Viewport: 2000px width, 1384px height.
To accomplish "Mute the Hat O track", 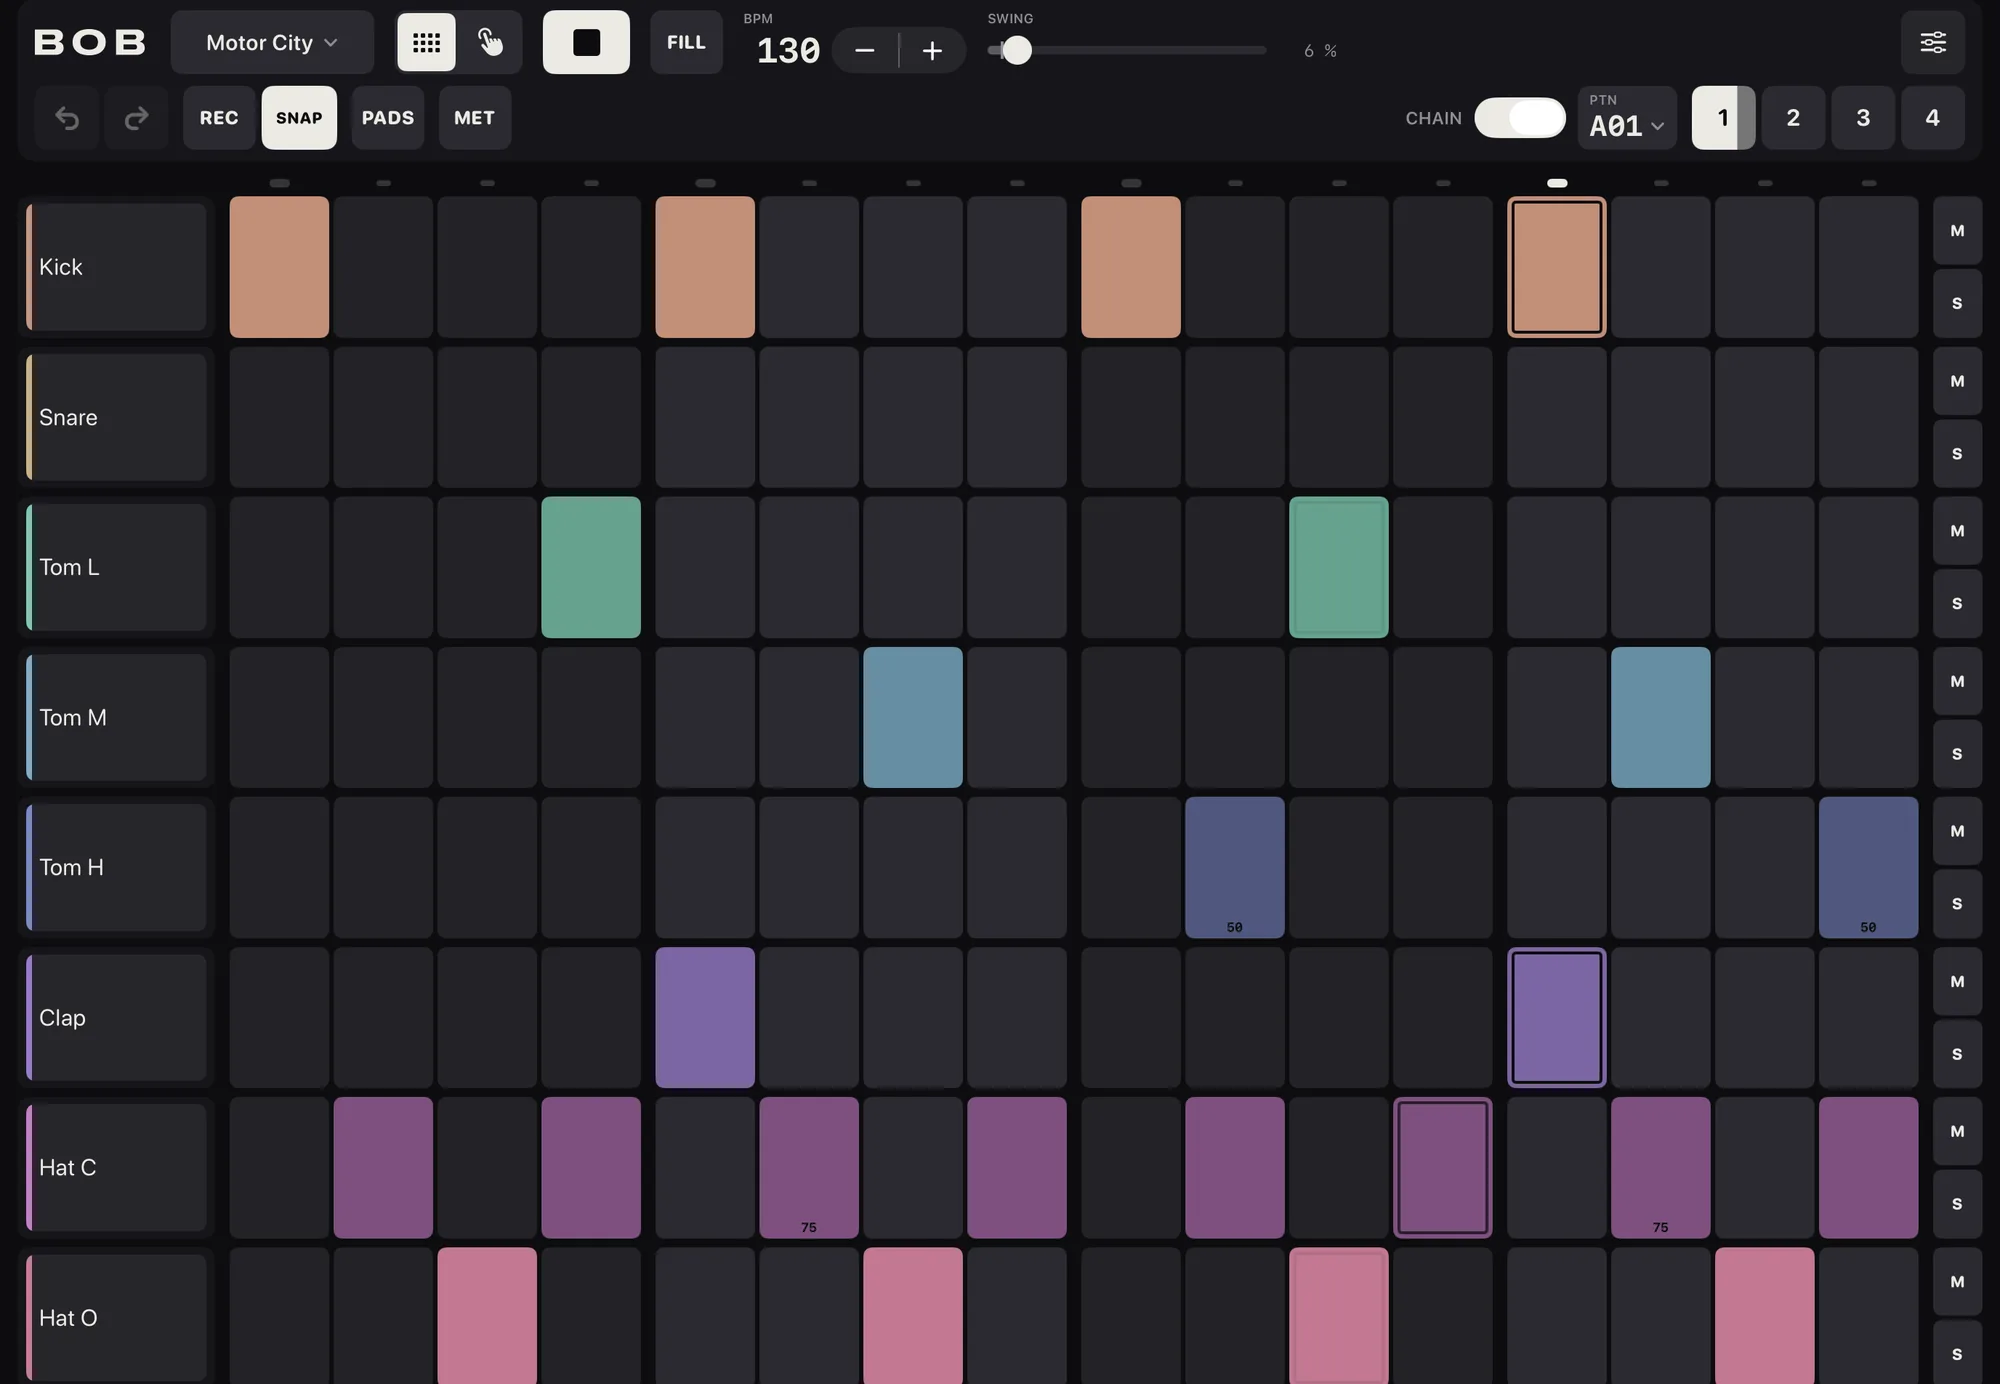I will click(x=1957, y=1281).
